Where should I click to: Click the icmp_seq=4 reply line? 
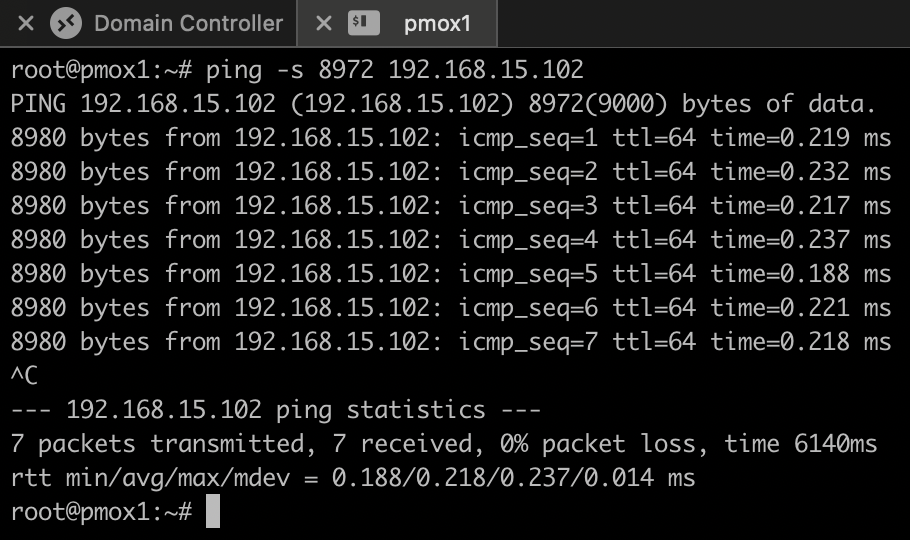coord(450,240)
